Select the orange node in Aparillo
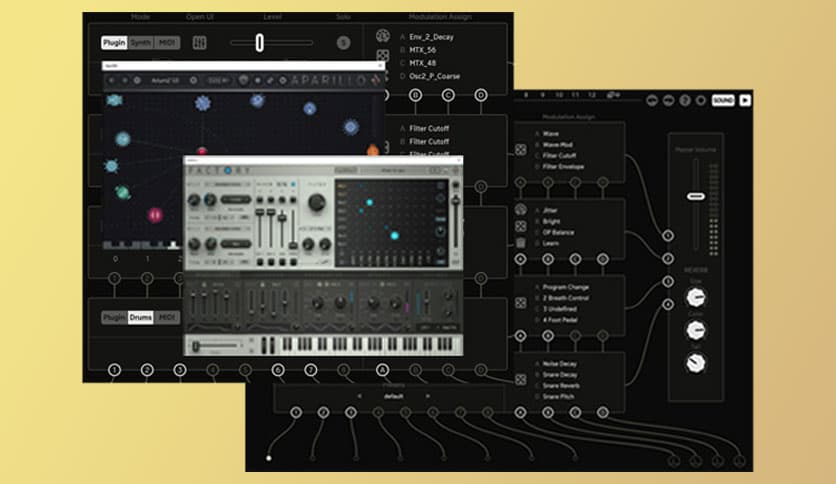836x484 pixels. point(373,150)
